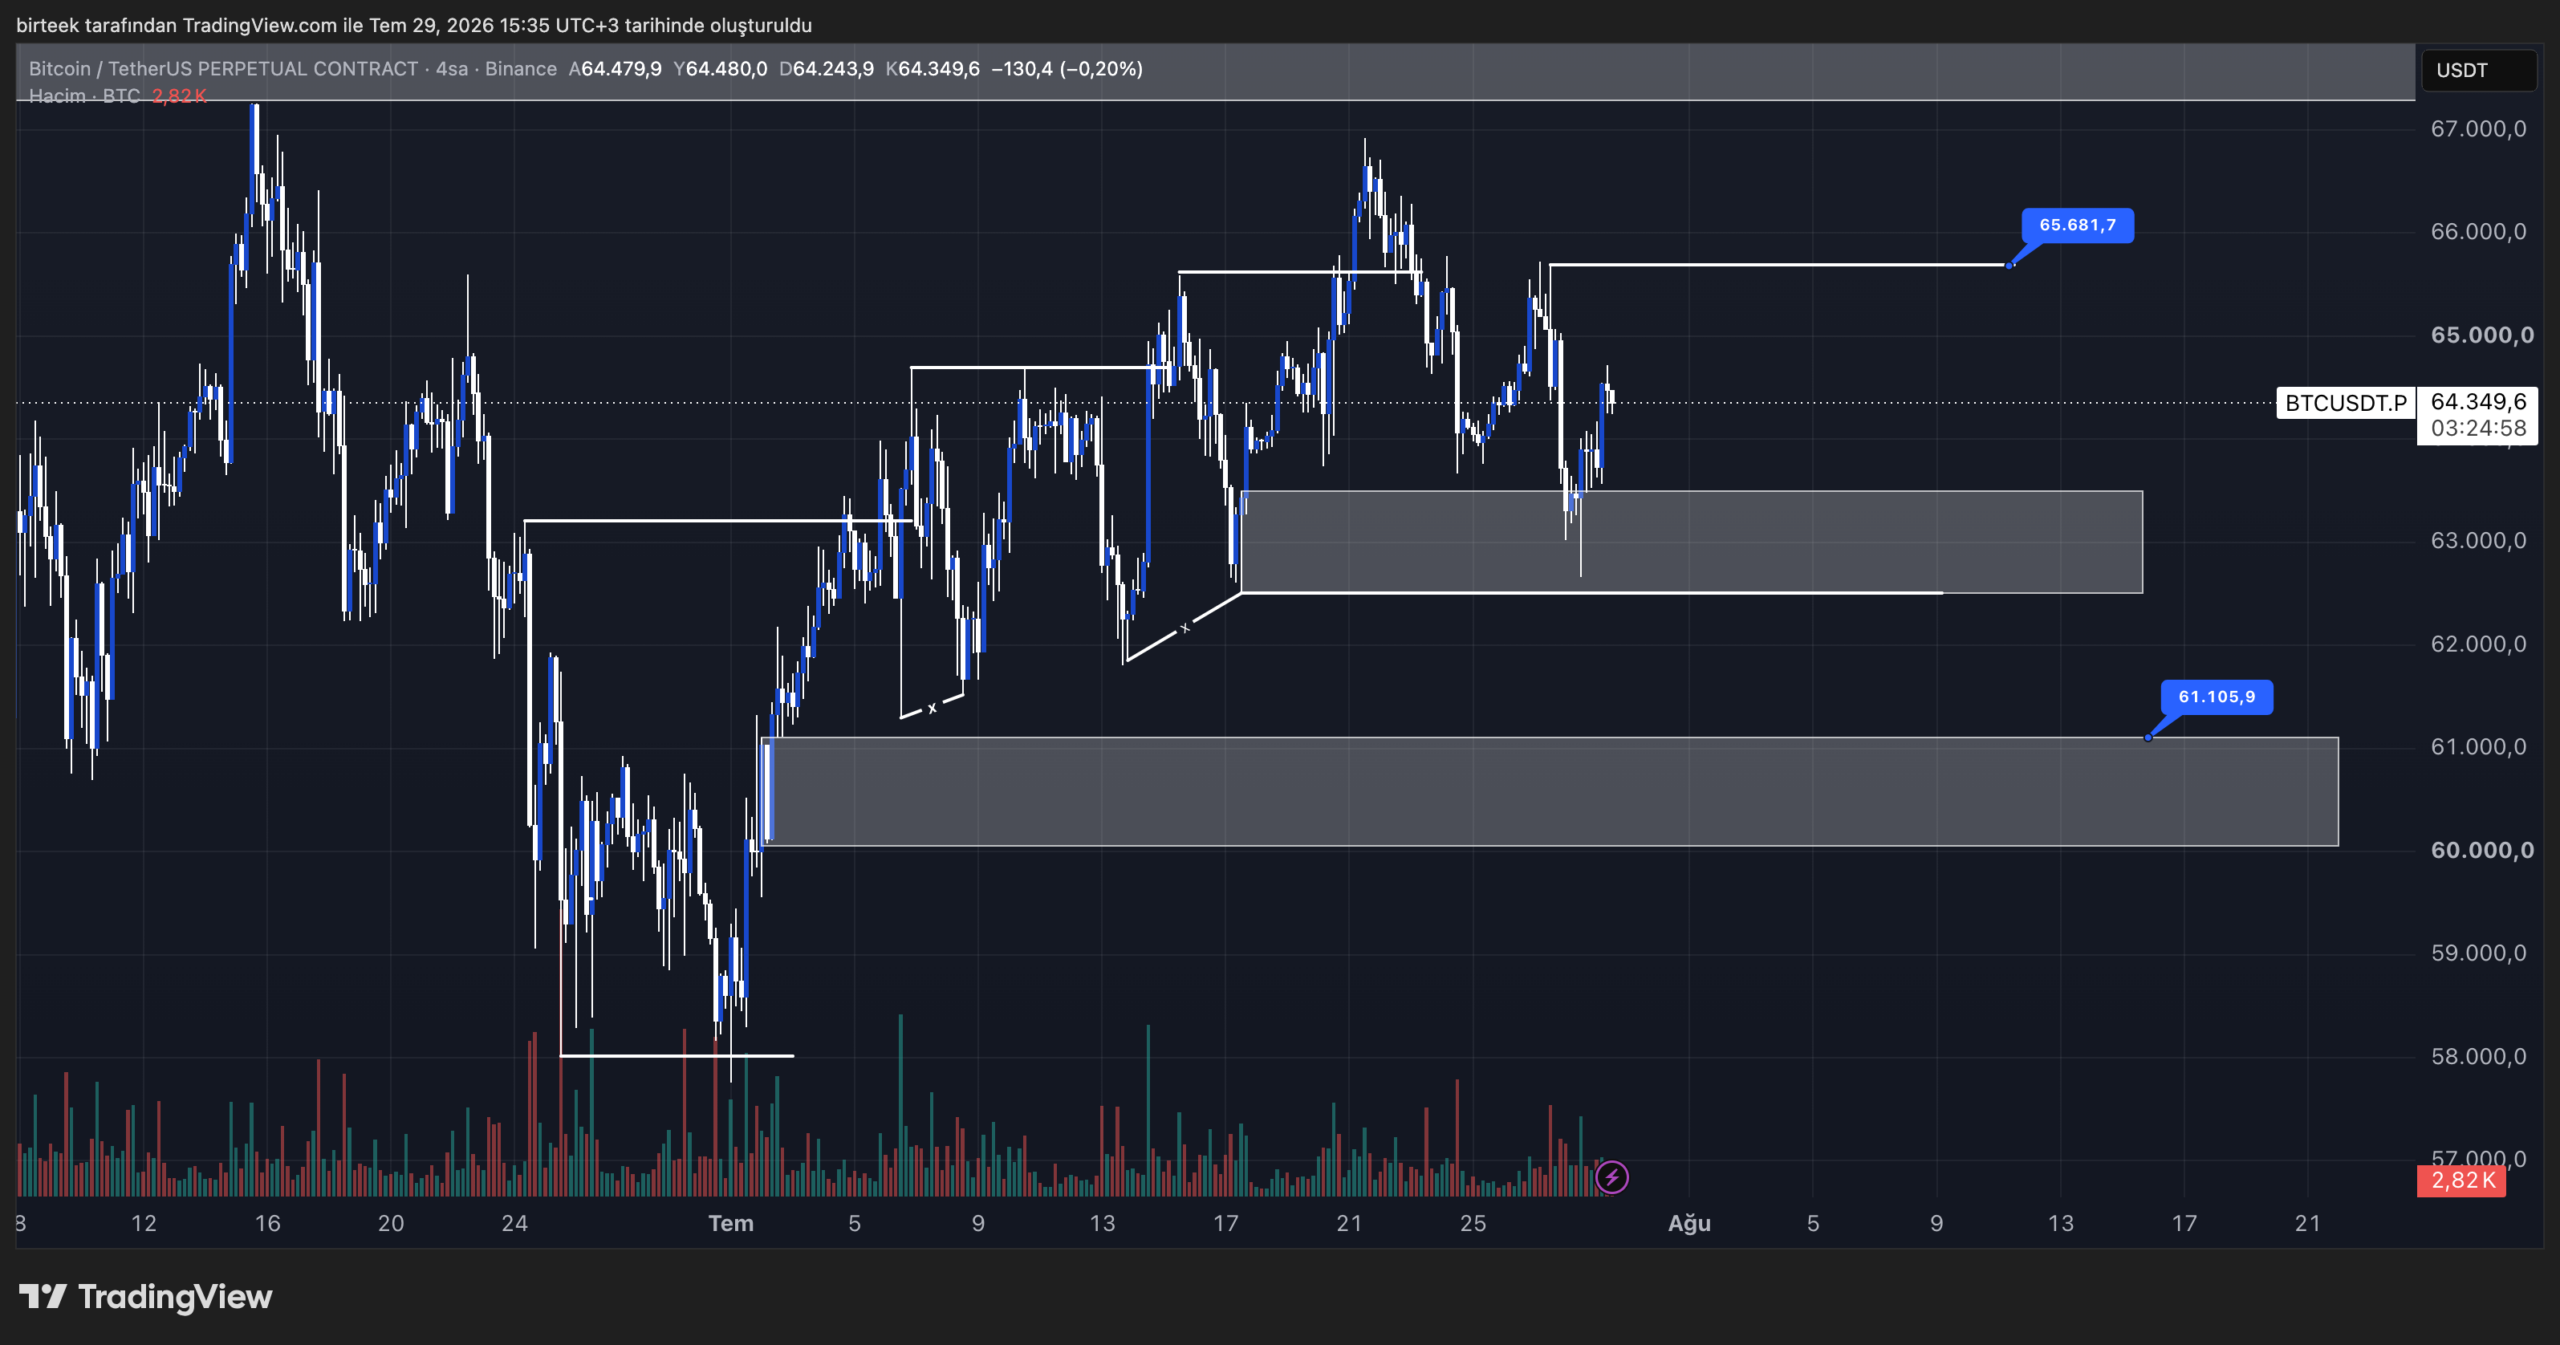Screen dimensions: 2560x1345
Task: Click the Bitcoin / TetherUS PERPETUAL CONTRACT title
Action: pyautogui.click(x=223, y=68)
